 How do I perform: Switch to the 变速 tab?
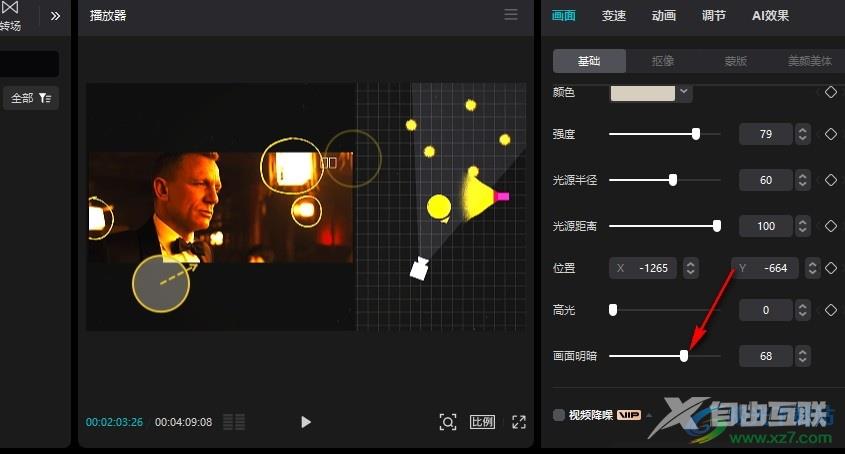(614, 16)
